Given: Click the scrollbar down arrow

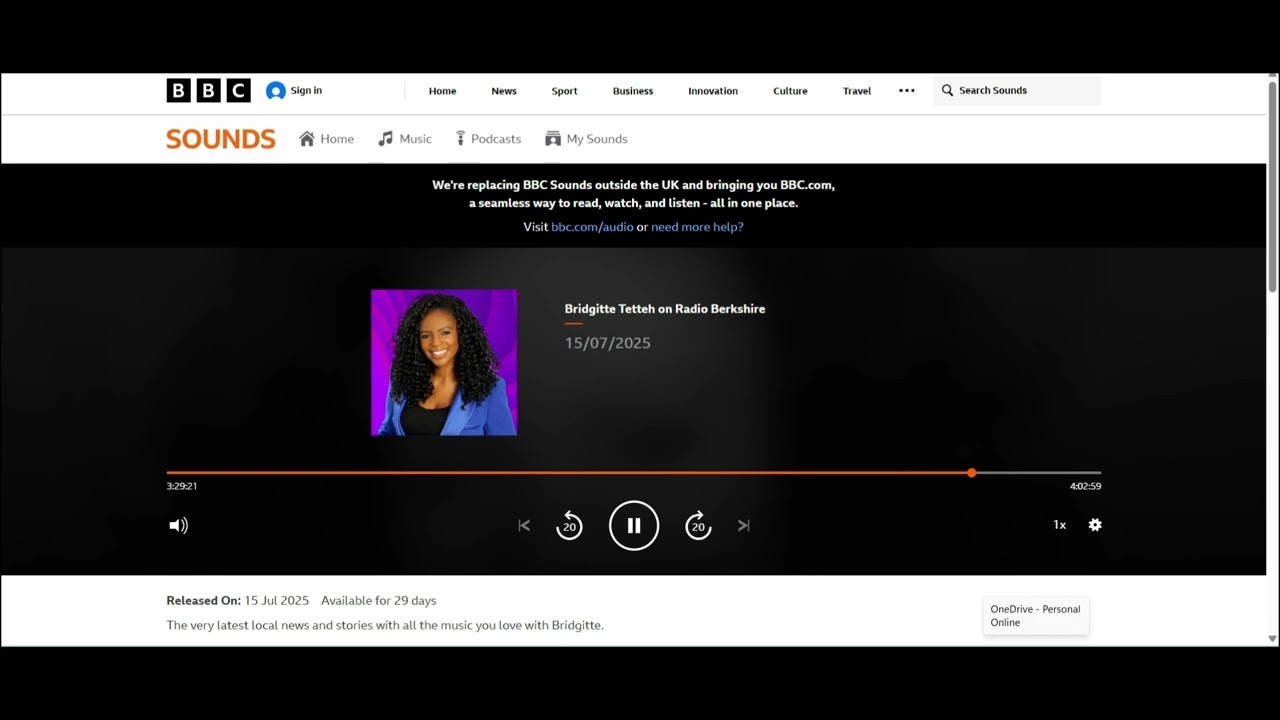Looking at the screenshot, I should (1273, 639).
